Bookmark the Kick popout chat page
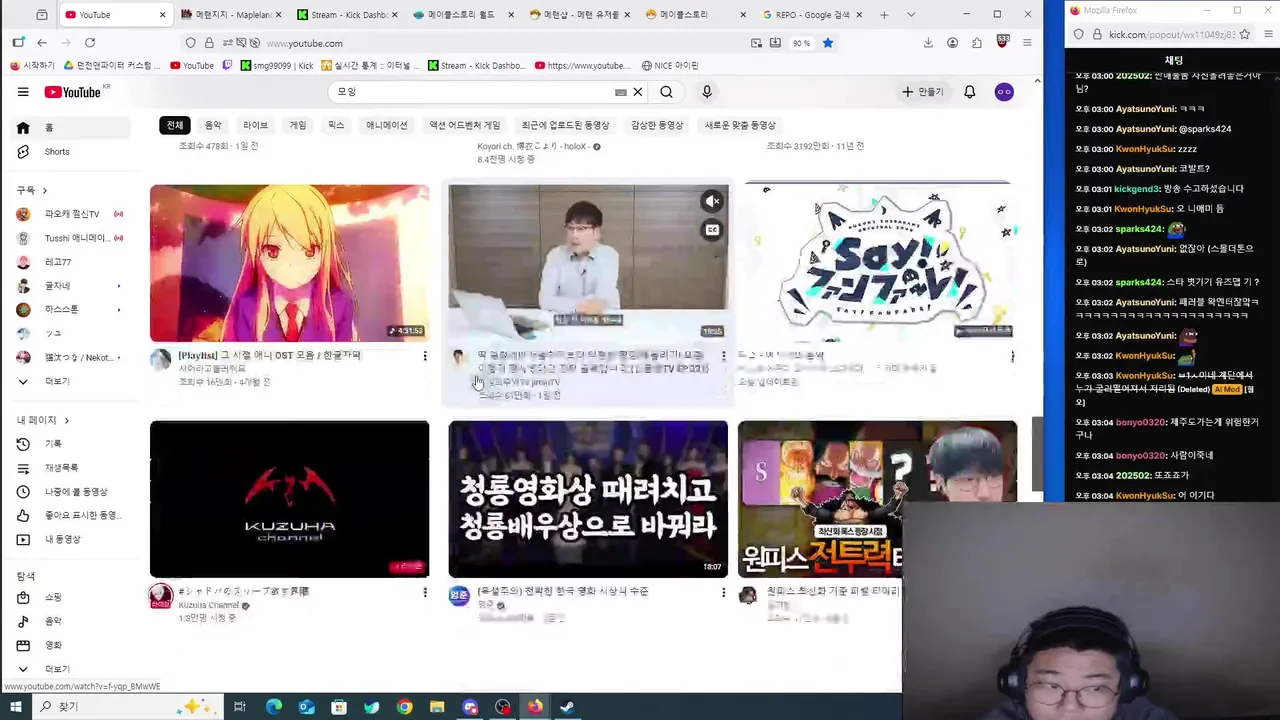 (x=1245, y=34)
